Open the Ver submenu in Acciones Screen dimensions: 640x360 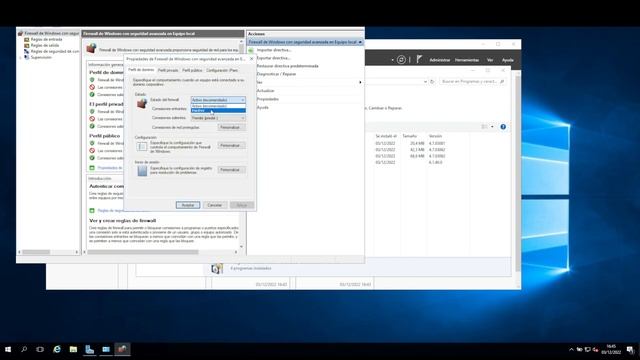305,82
